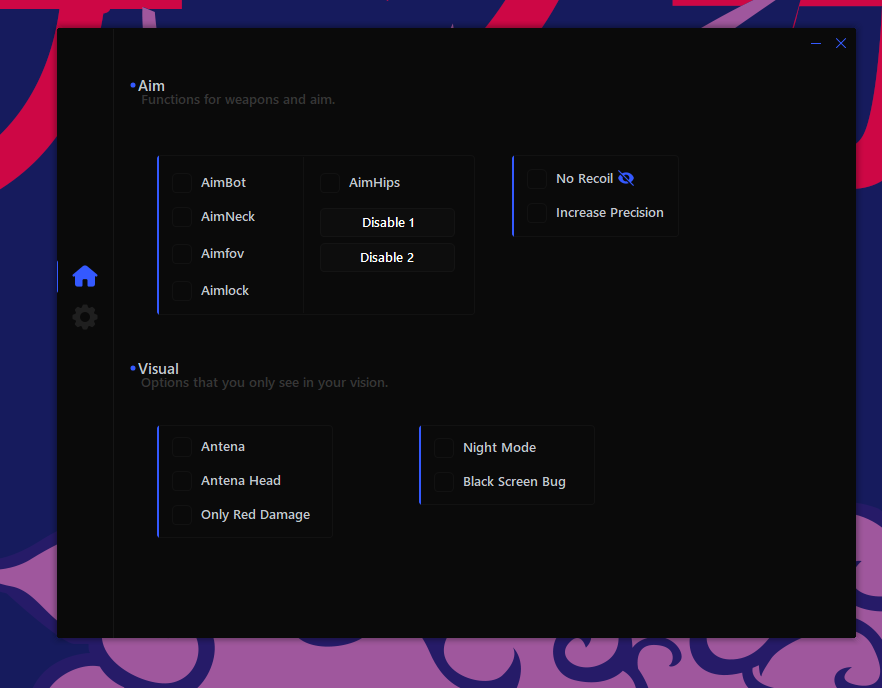The height and width of the screenshot is (688, 882).
Task: Minimize the application window
Action: tap(815, 43)
